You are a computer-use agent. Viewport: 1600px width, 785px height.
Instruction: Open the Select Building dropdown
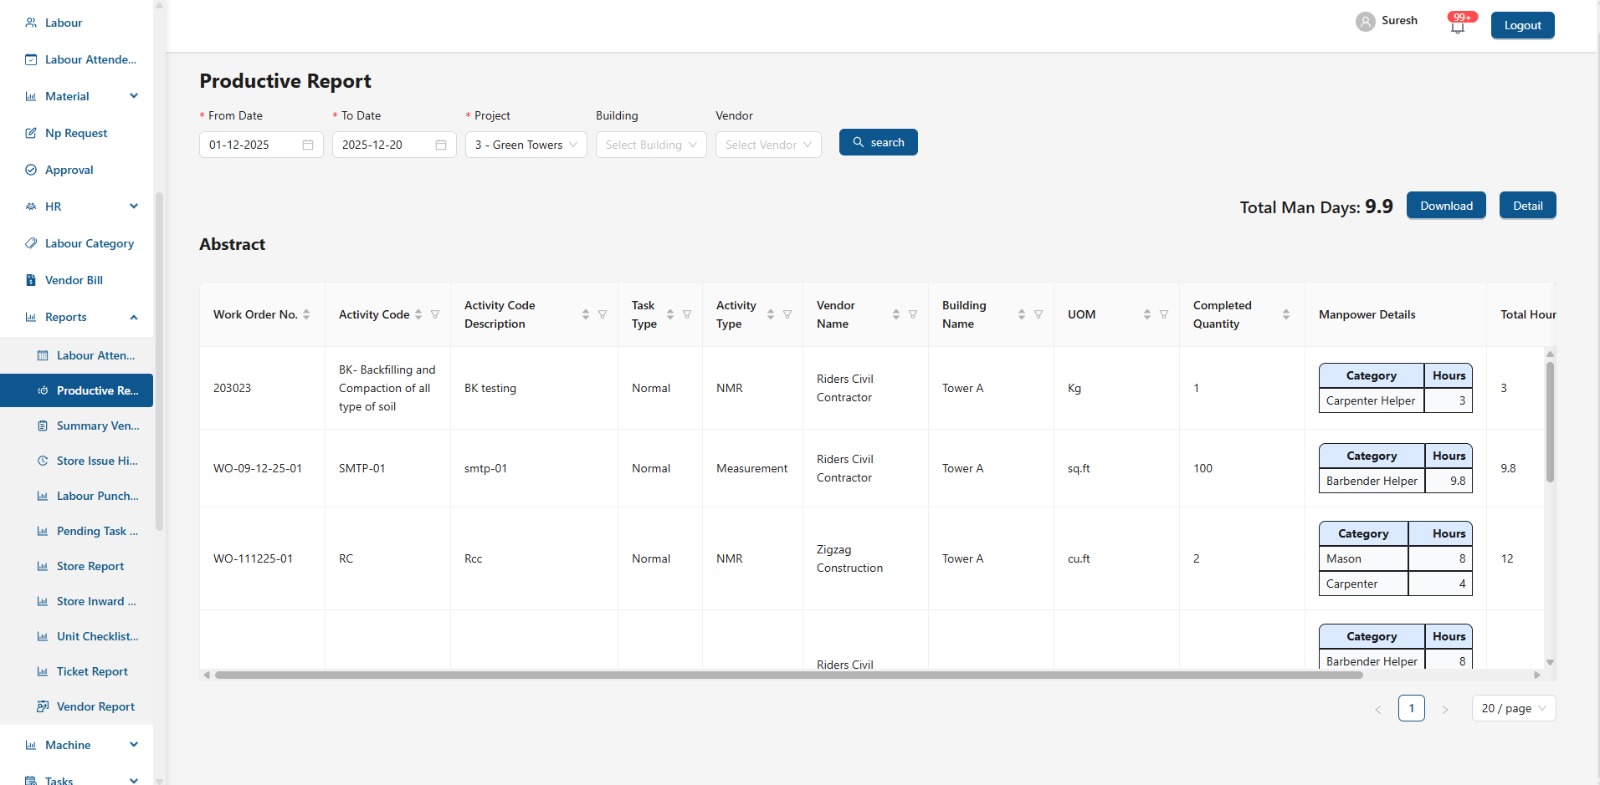(651, 145)
